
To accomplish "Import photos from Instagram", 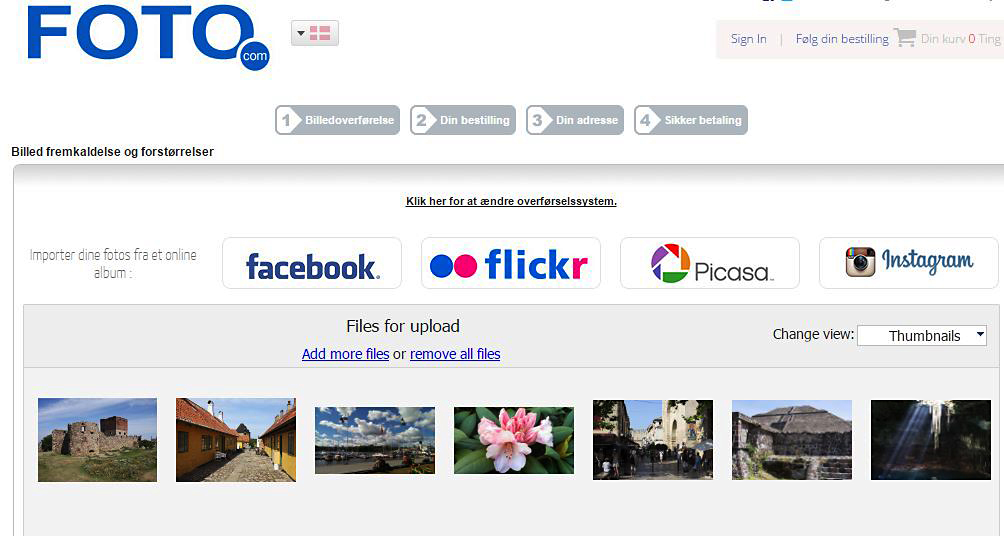I will point(908,264).
